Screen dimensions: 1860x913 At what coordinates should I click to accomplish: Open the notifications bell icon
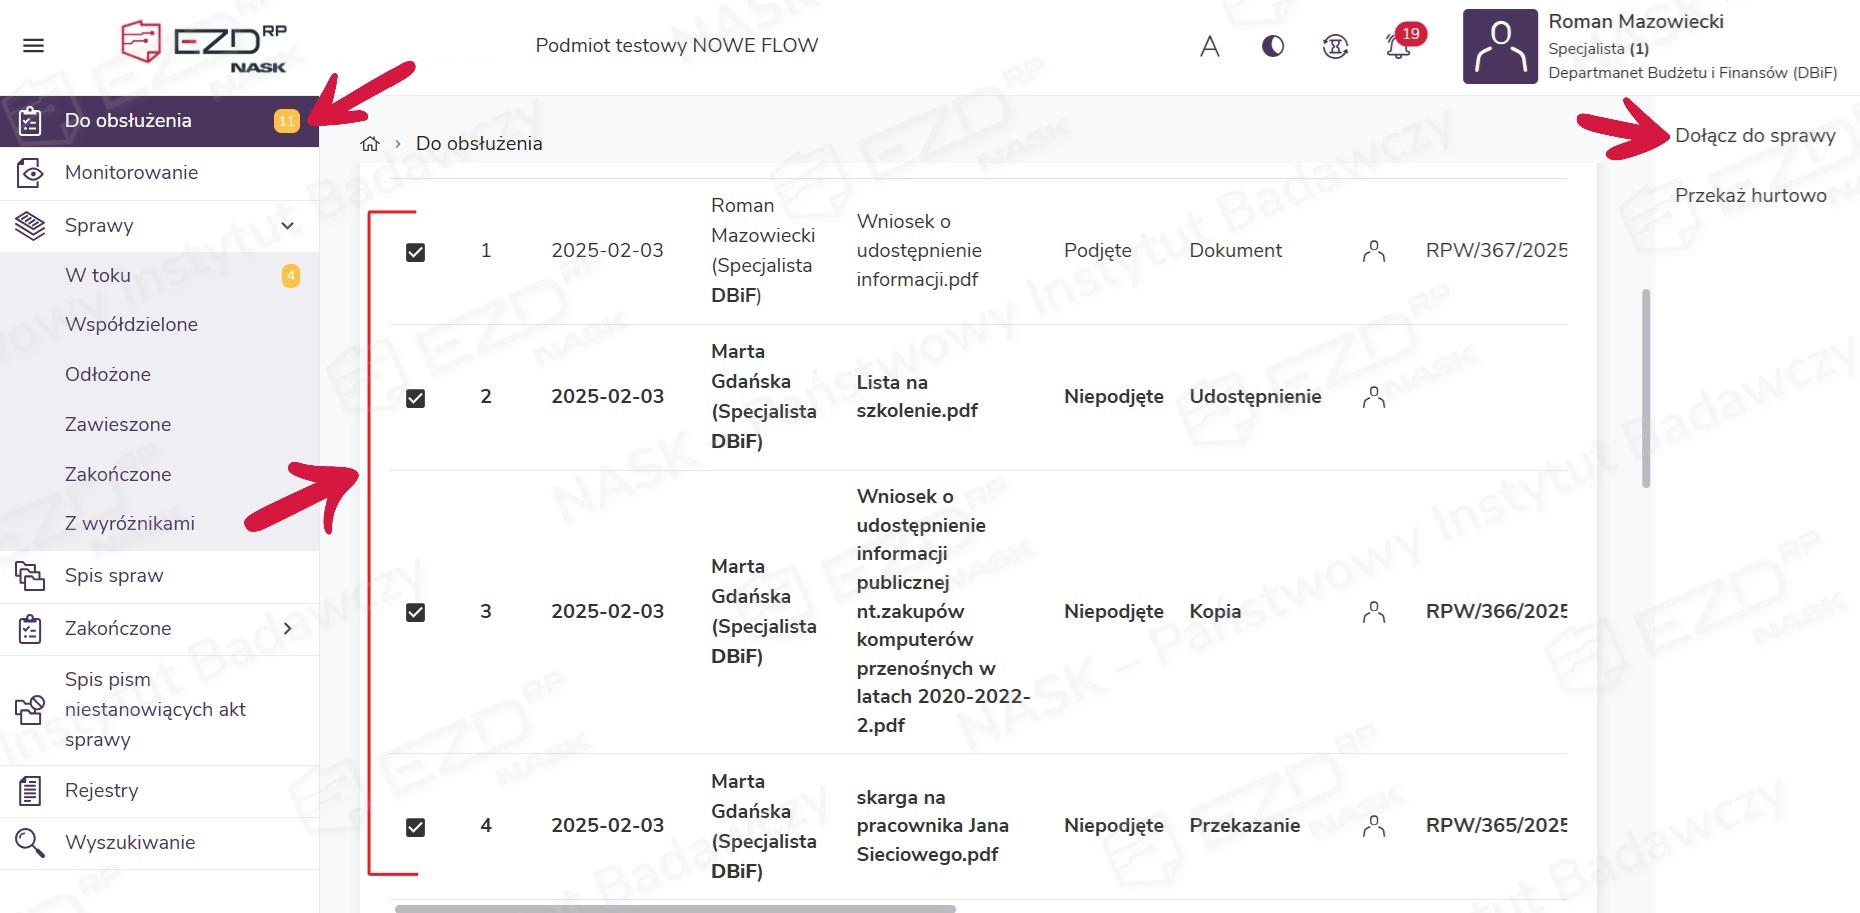pyautogui.click(x=1398, y=46)
